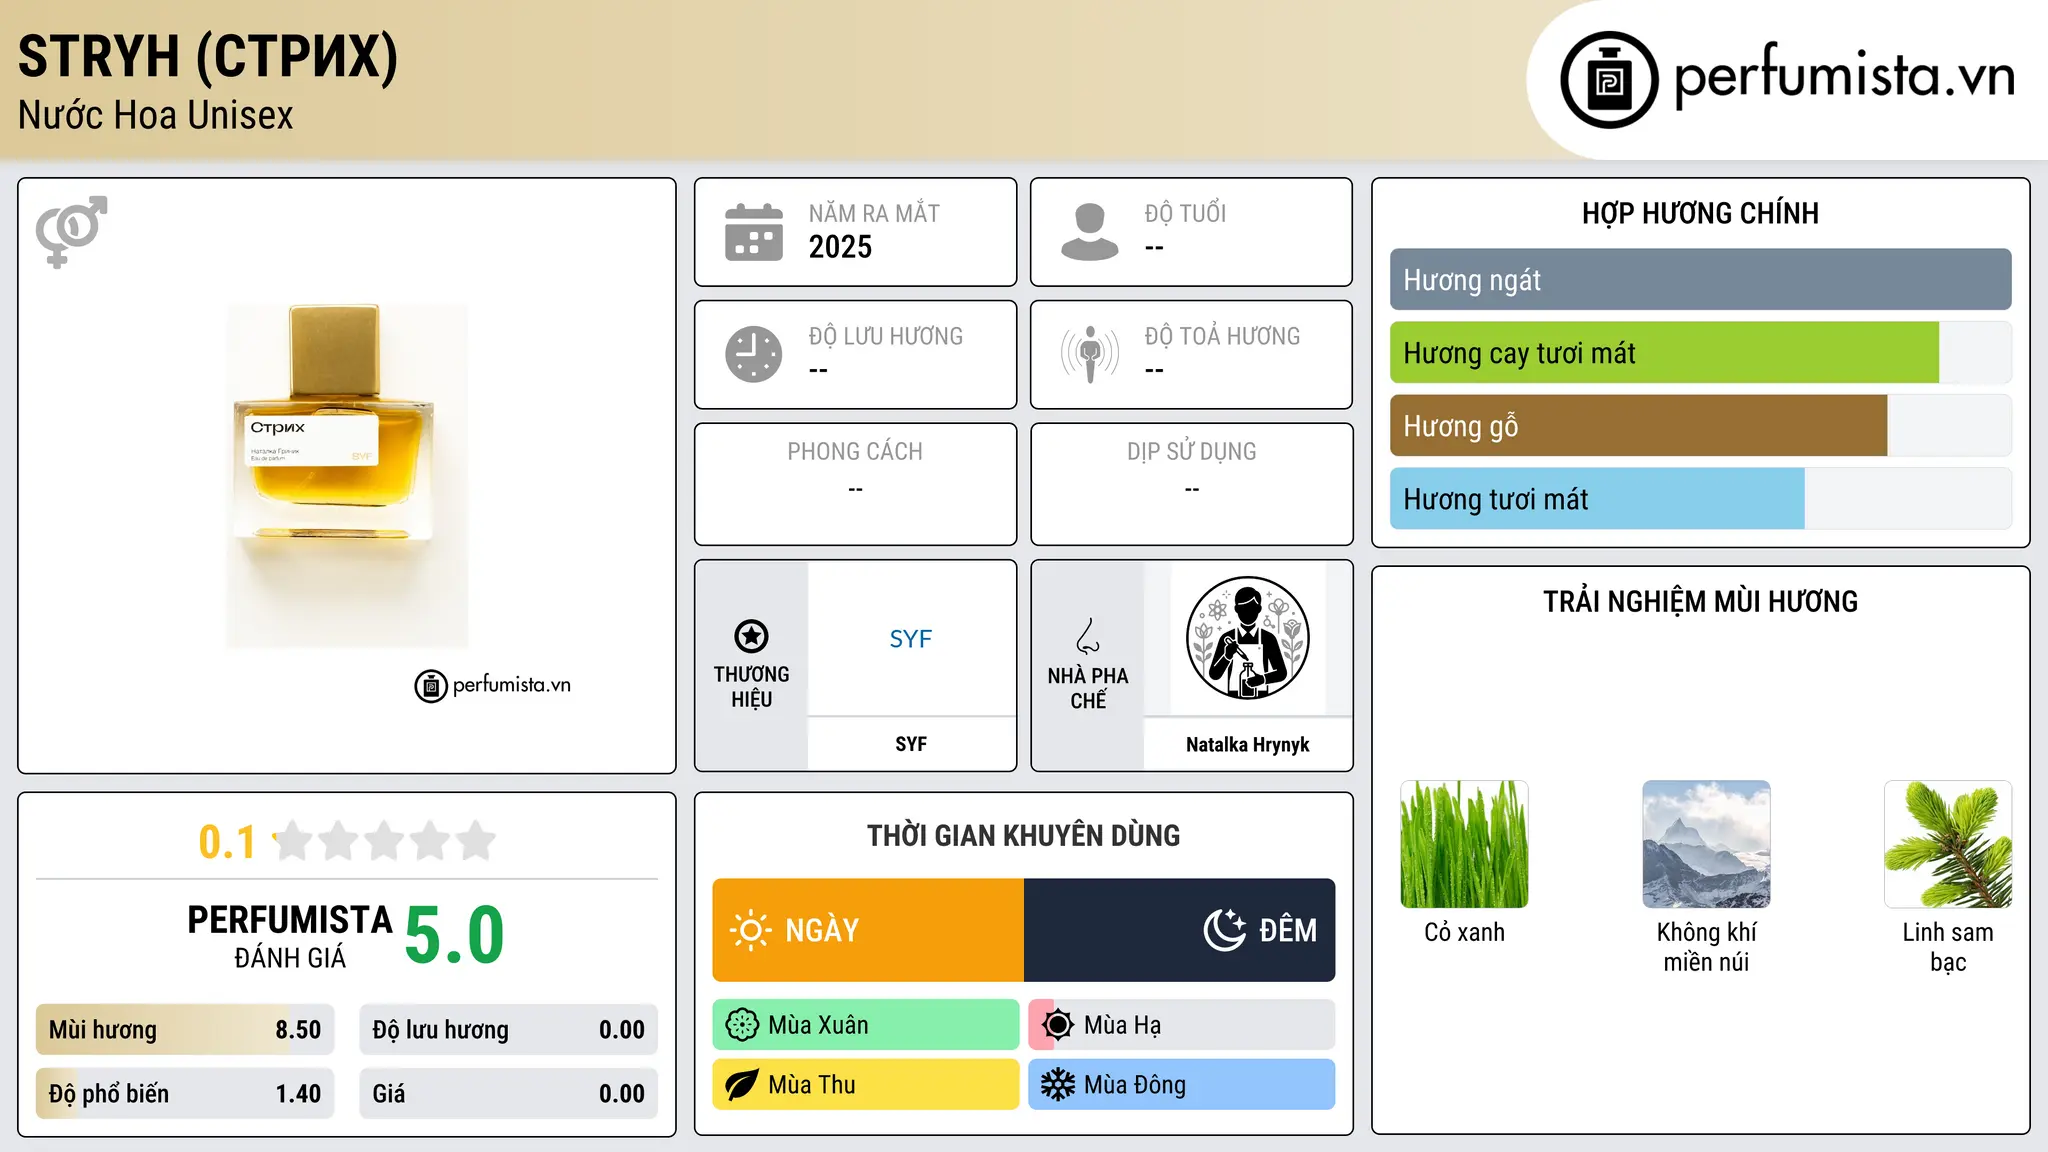Click the Dịp sử dụng card
This screenshot has width=2048, height=1152.
1192,484
